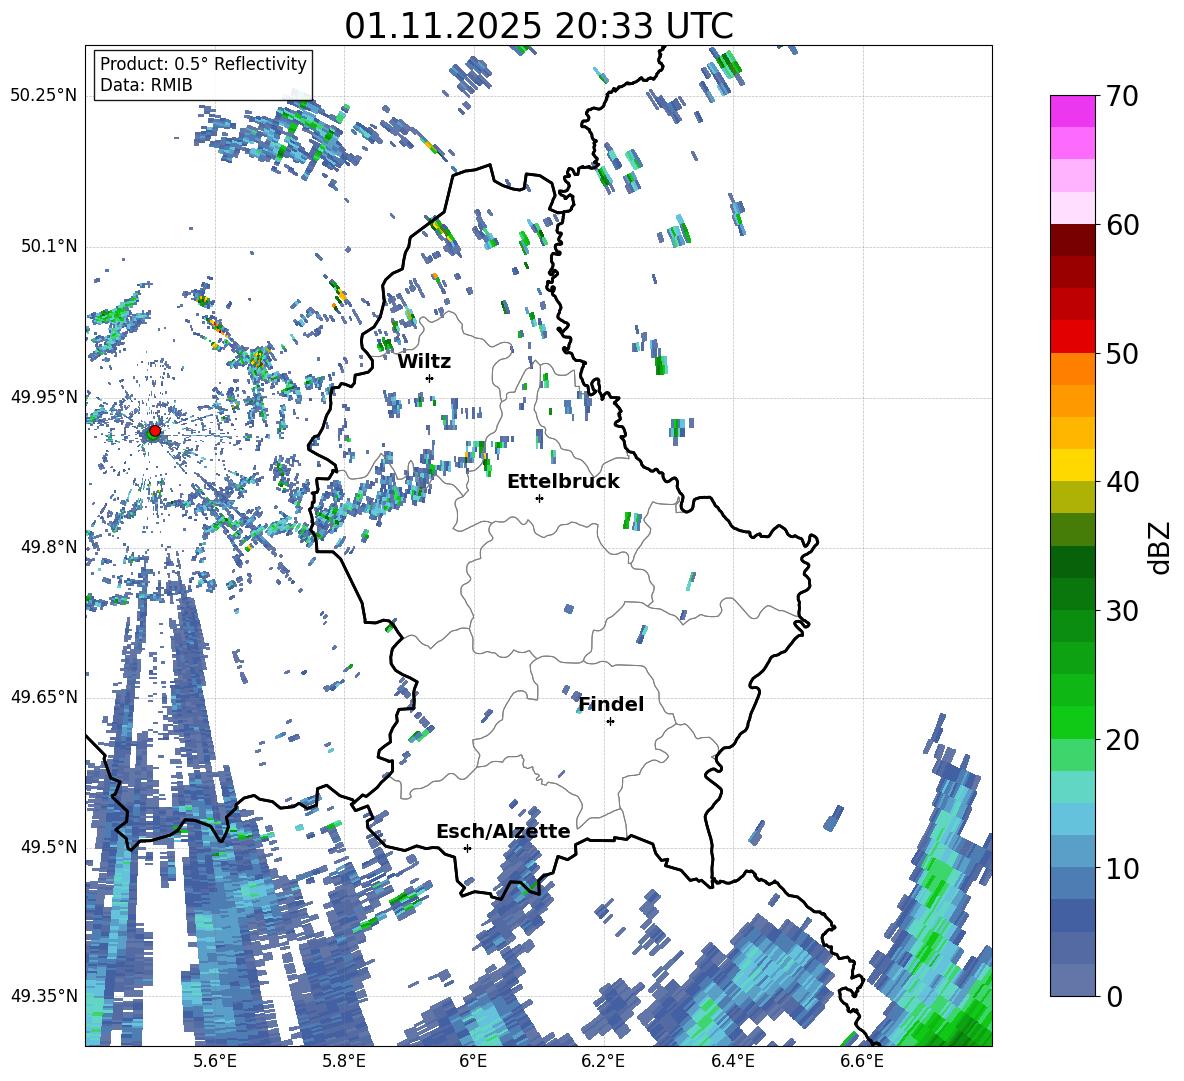
Task: Click the 6.4°E longitude tick label
Action: point(732,1061)
